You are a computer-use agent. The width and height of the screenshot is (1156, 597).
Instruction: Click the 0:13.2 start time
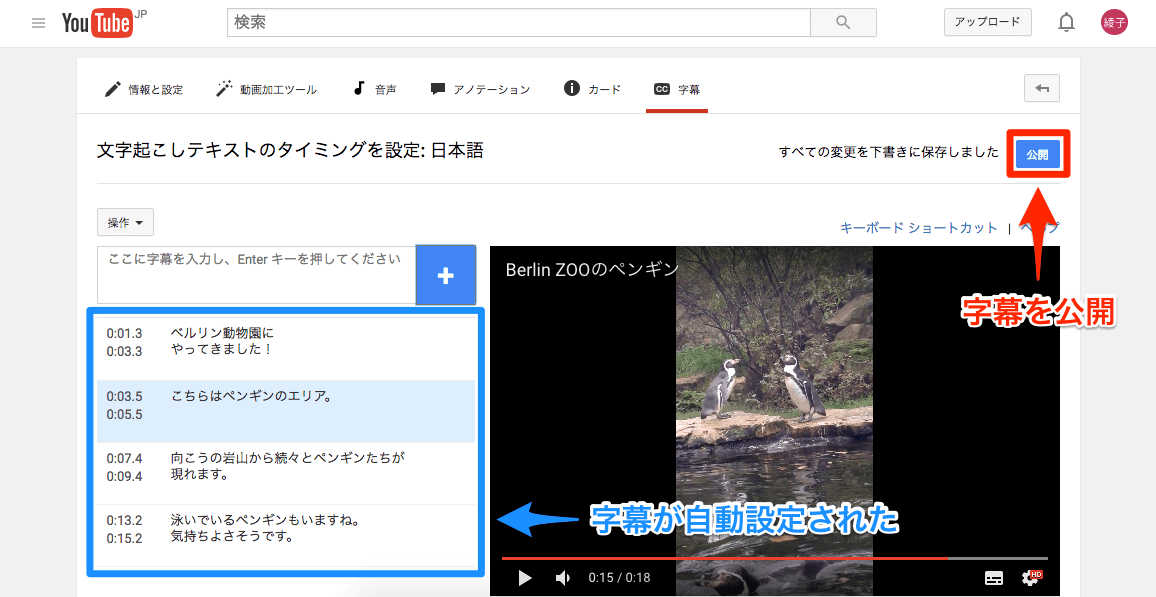point(124,520)
